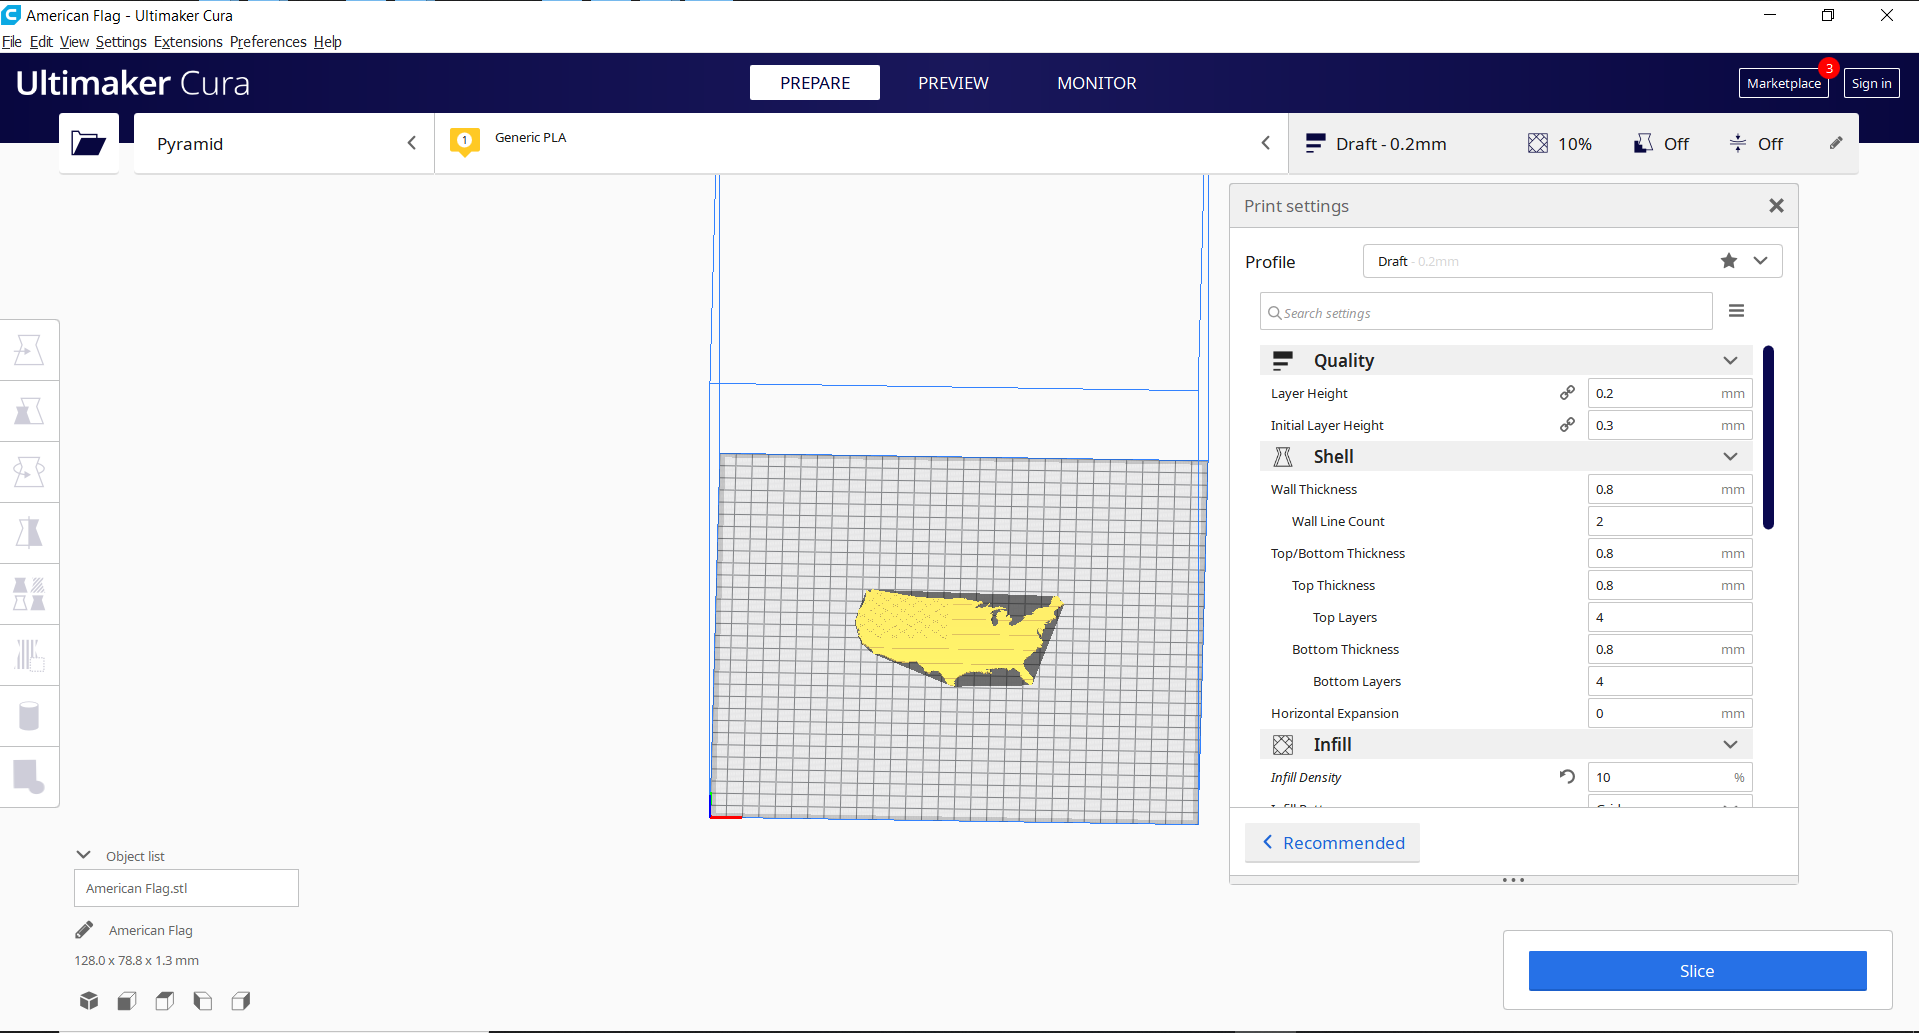Open the Marketplace

[x=1784, y=83]
